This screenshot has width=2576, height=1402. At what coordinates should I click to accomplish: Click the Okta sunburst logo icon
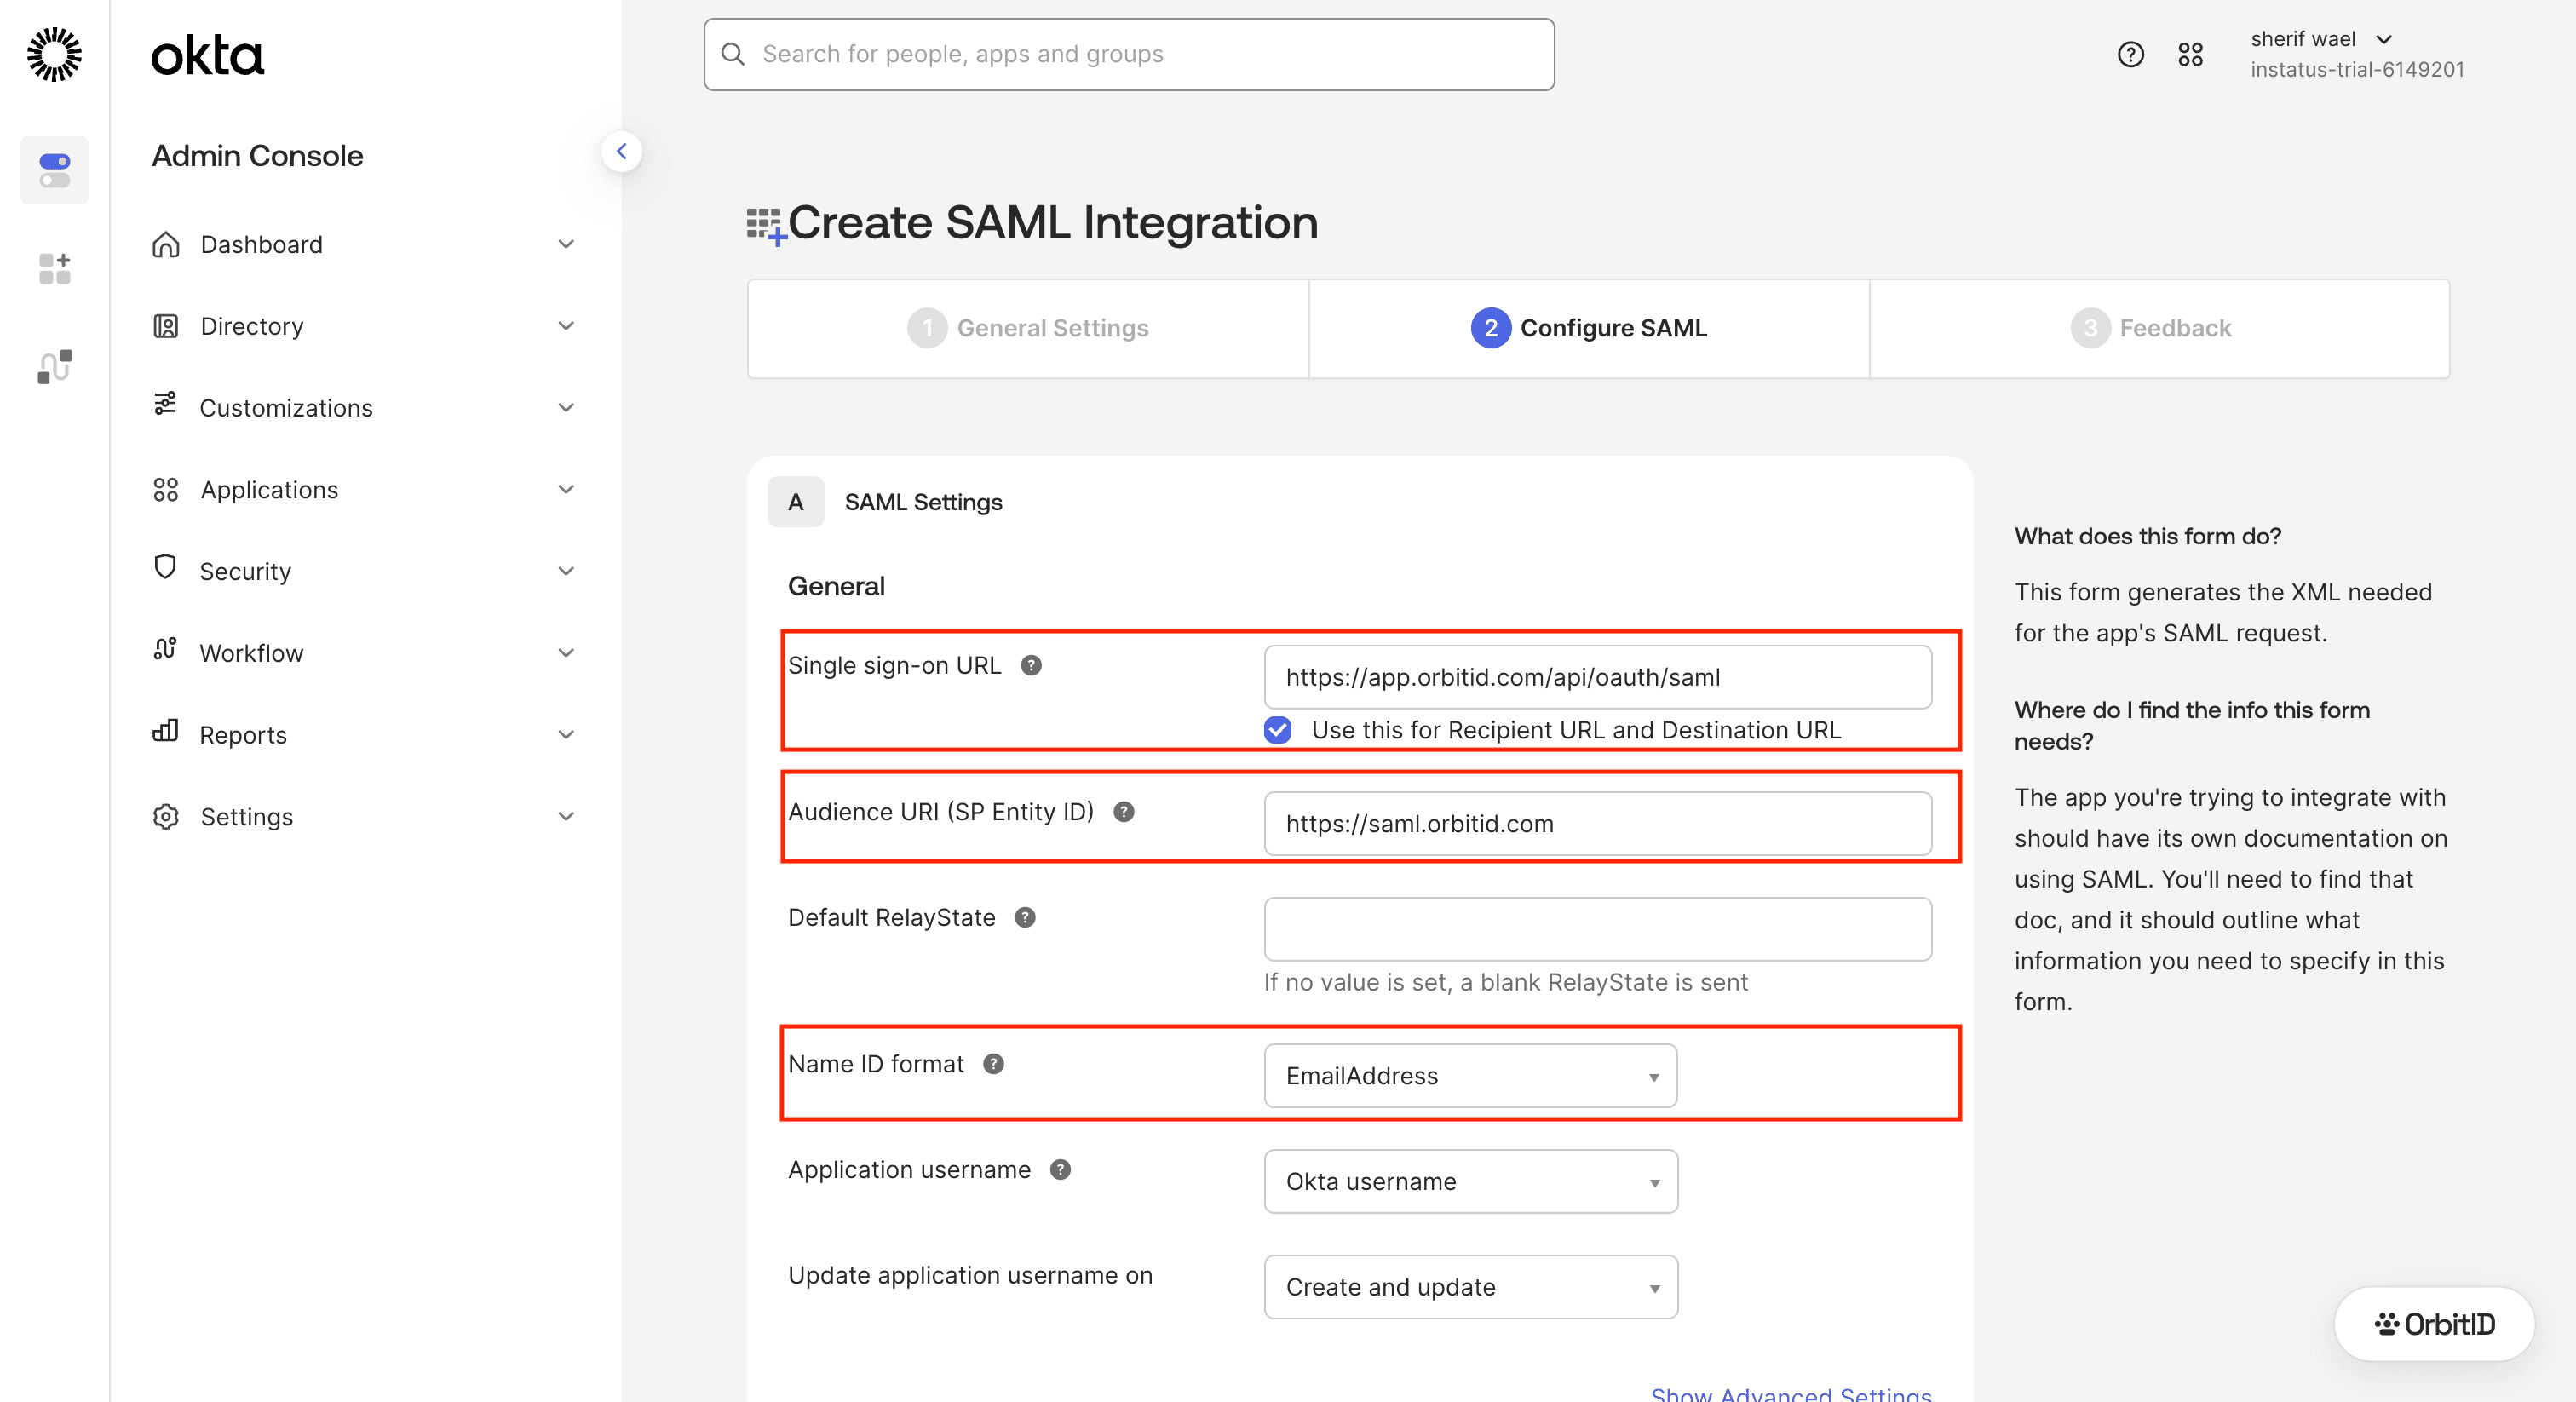[54, 54]
